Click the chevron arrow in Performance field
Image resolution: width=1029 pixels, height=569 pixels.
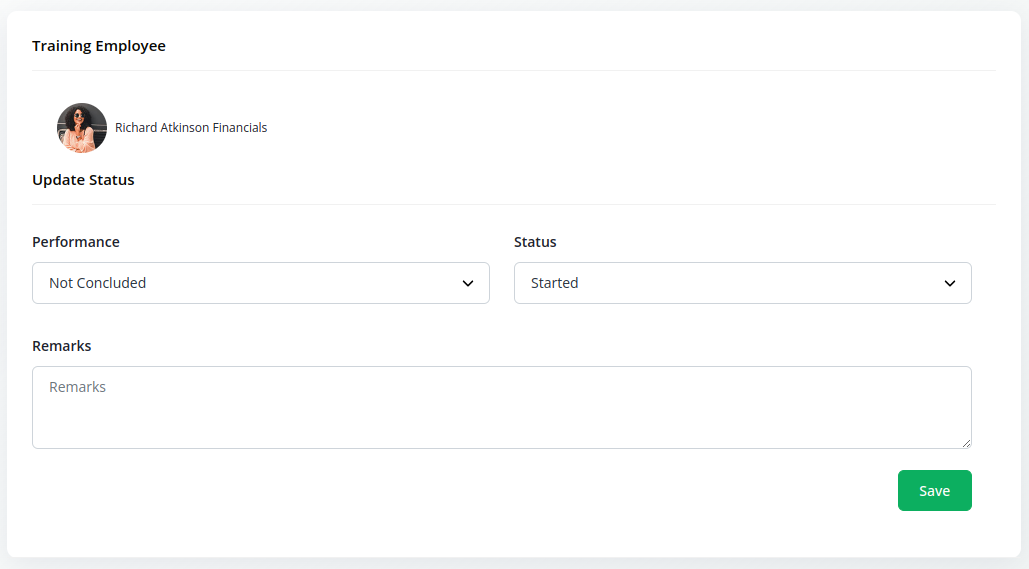[x=468, y=284]
